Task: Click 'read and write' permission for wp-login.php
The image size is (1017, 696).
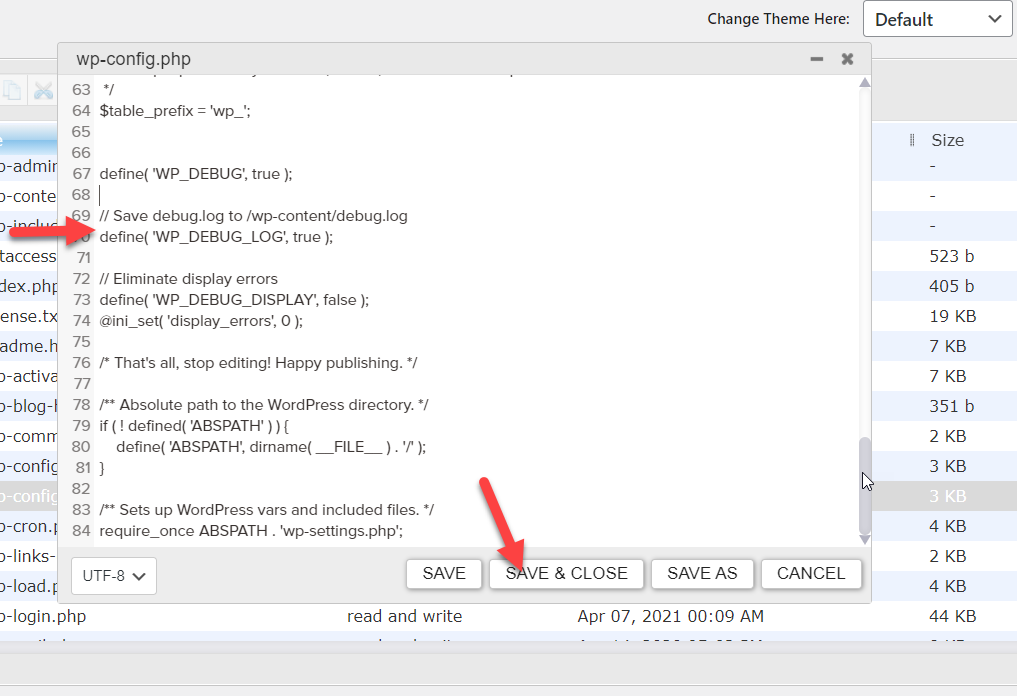Action: [405, 616]
